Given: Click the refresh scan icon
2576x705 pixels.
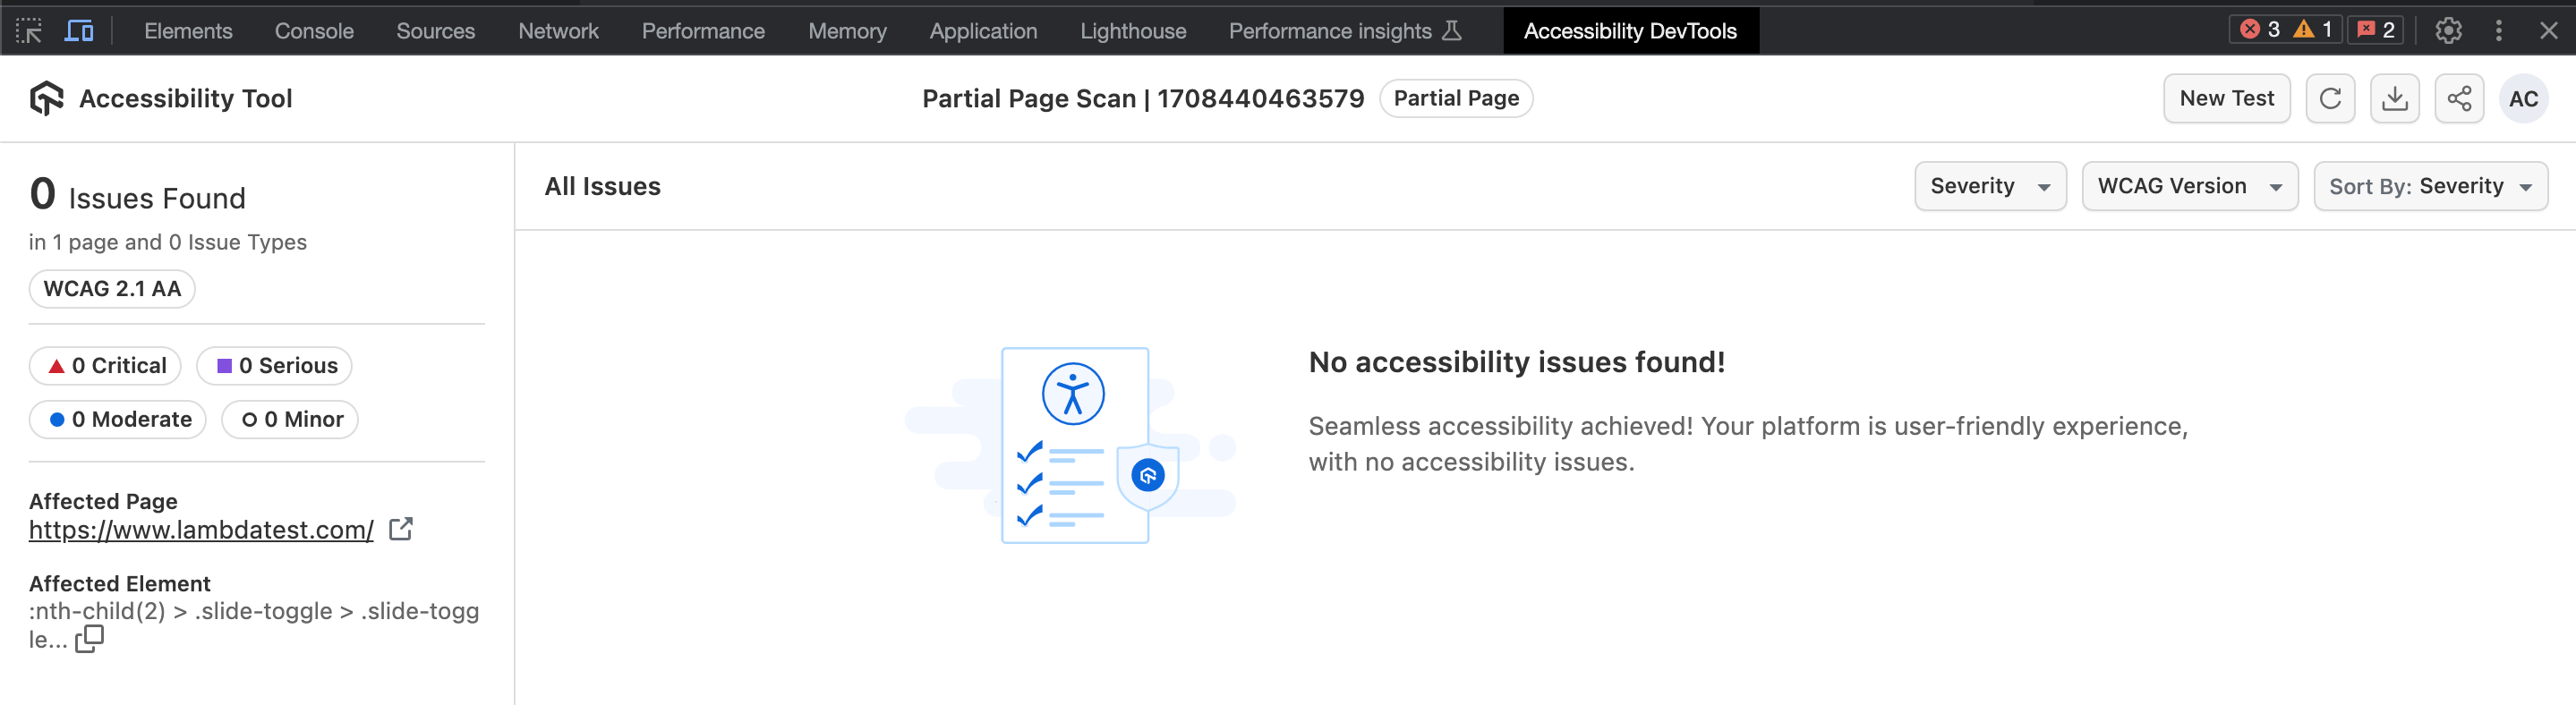Looking at the screenshot, I should pyautogui.click(x=2330, y=99).
